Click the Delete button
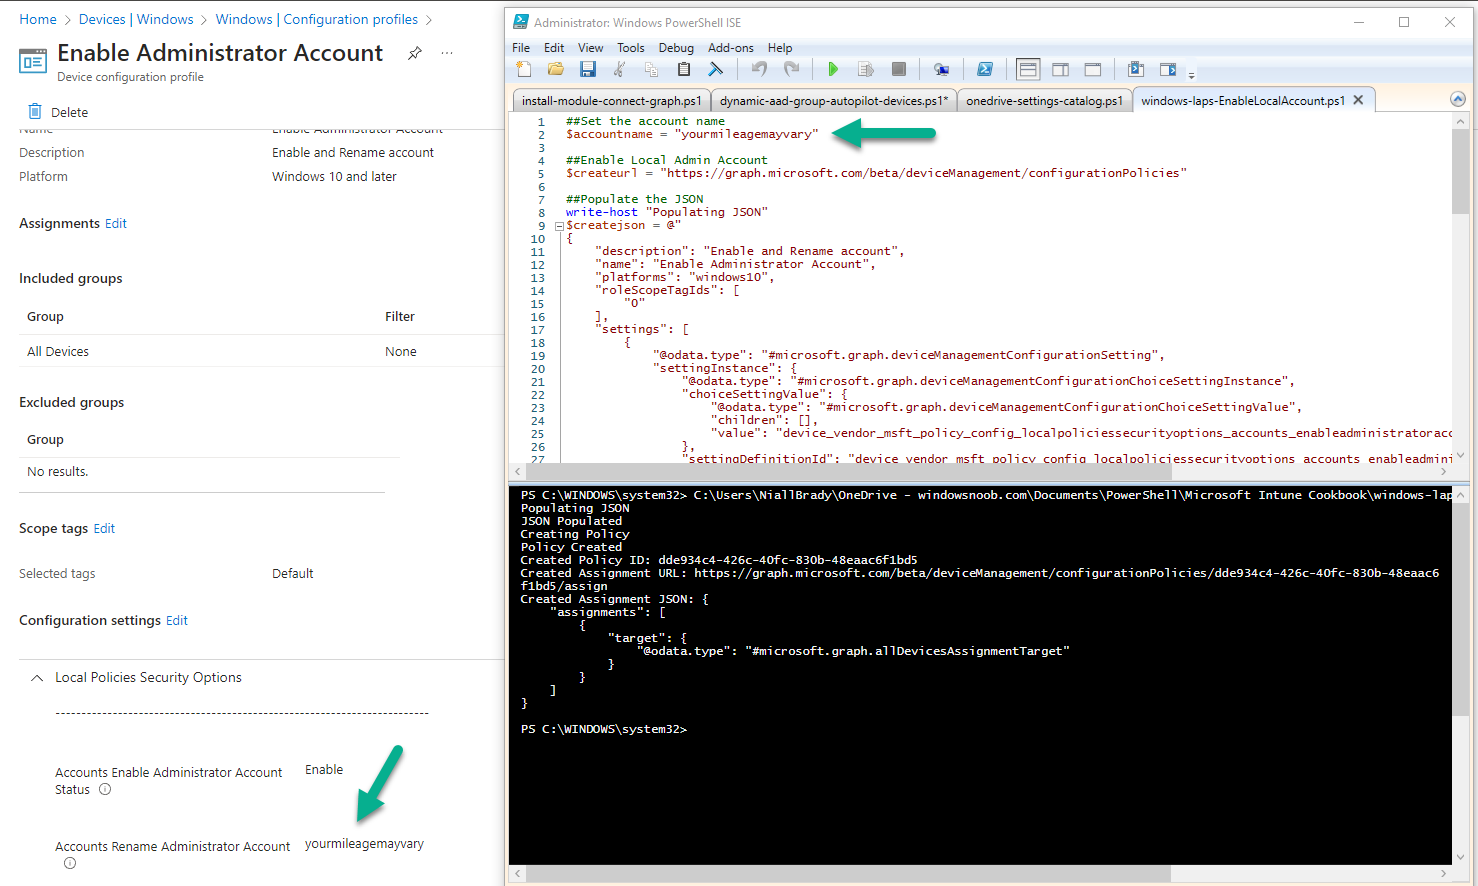The width and height of the screenshot is (1478, 886). click(x=58, y=112)
